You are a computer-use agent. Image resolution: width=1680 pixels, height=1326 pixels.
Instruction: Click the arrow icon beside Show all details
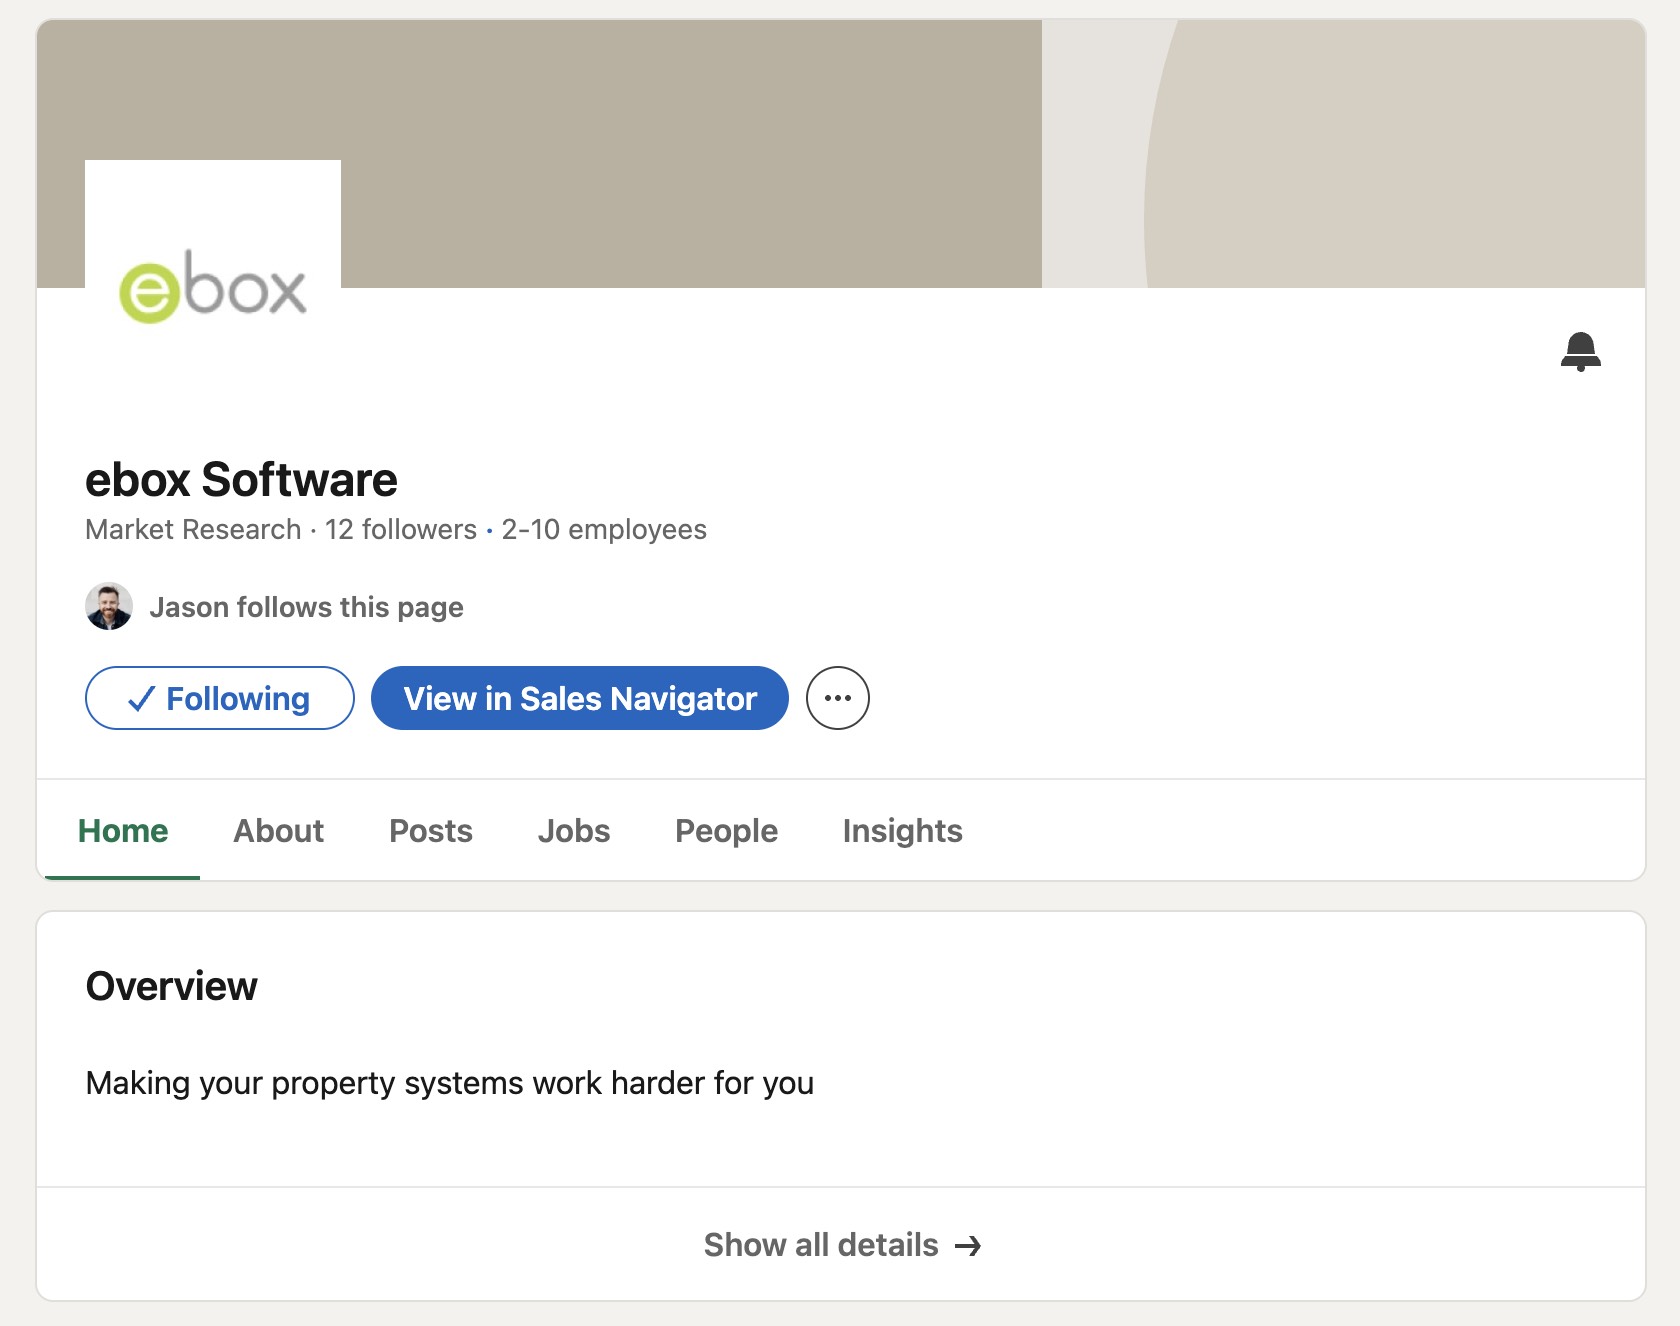[x=969, y=1245]
